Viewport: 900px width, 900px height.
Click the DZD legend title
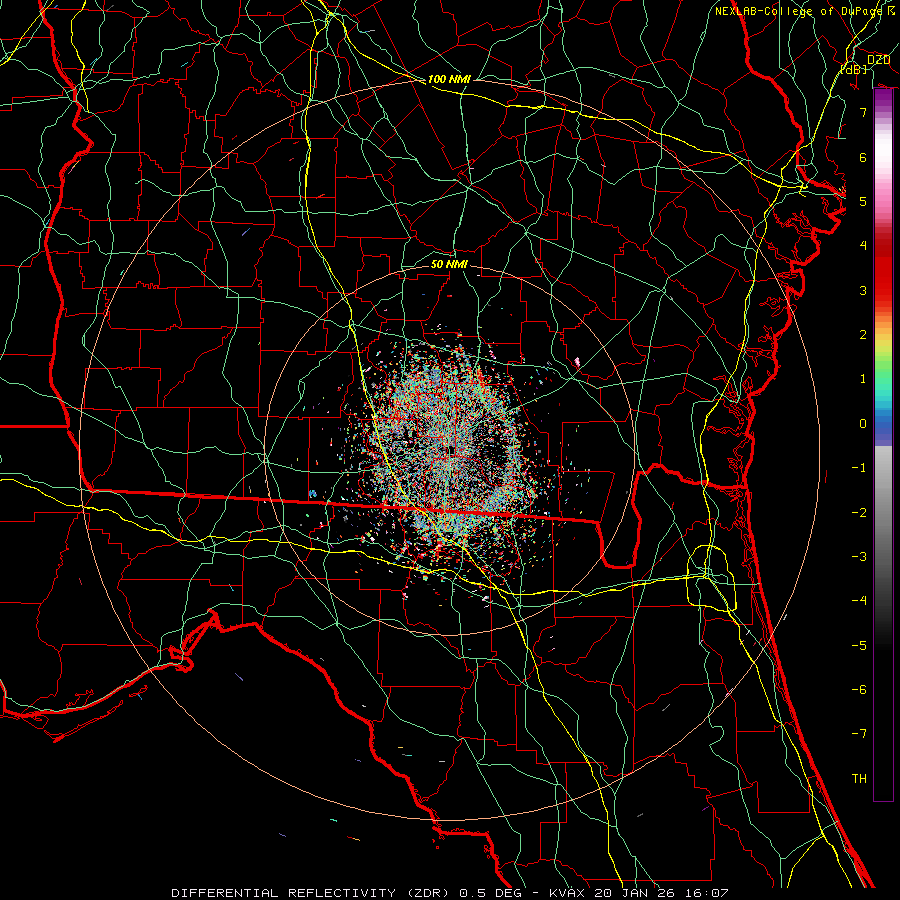point(878,60)
